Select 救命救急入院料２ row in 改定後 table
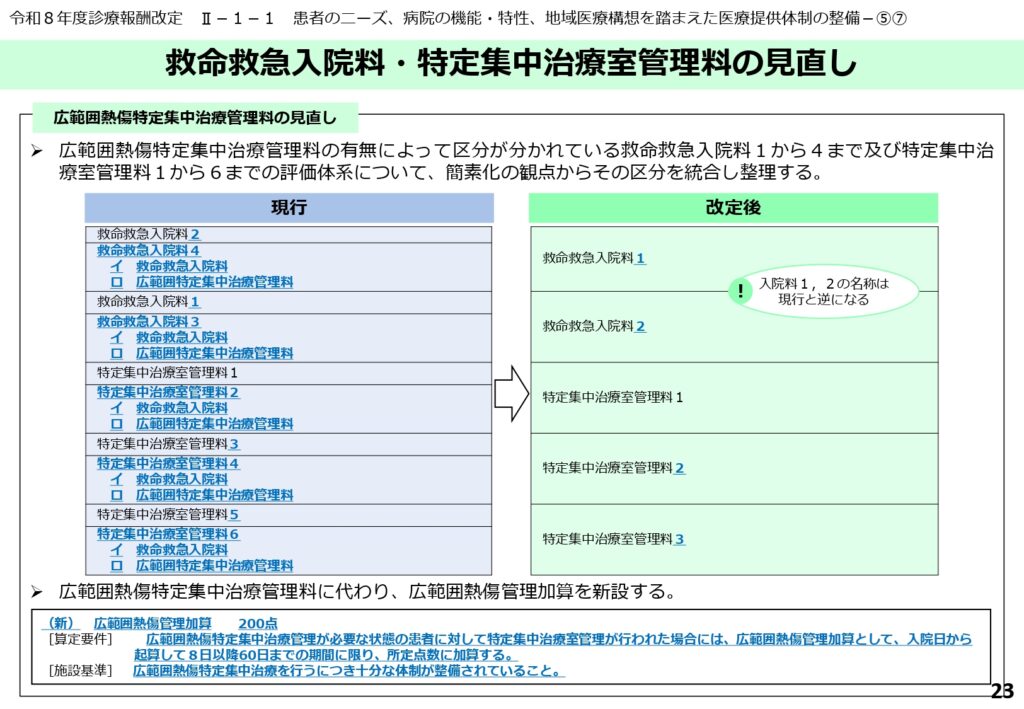 (594, 326)
